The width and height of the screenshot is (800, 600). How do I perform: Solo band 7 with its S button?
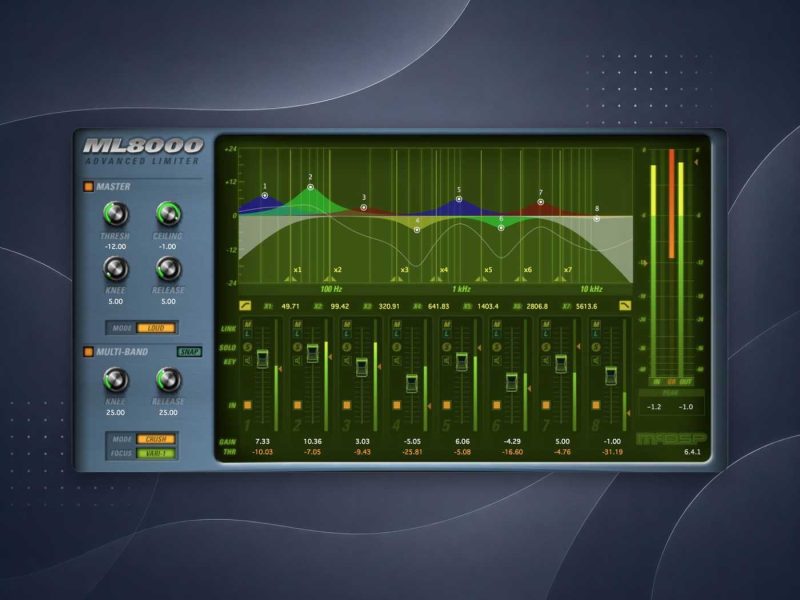(546, 347)
